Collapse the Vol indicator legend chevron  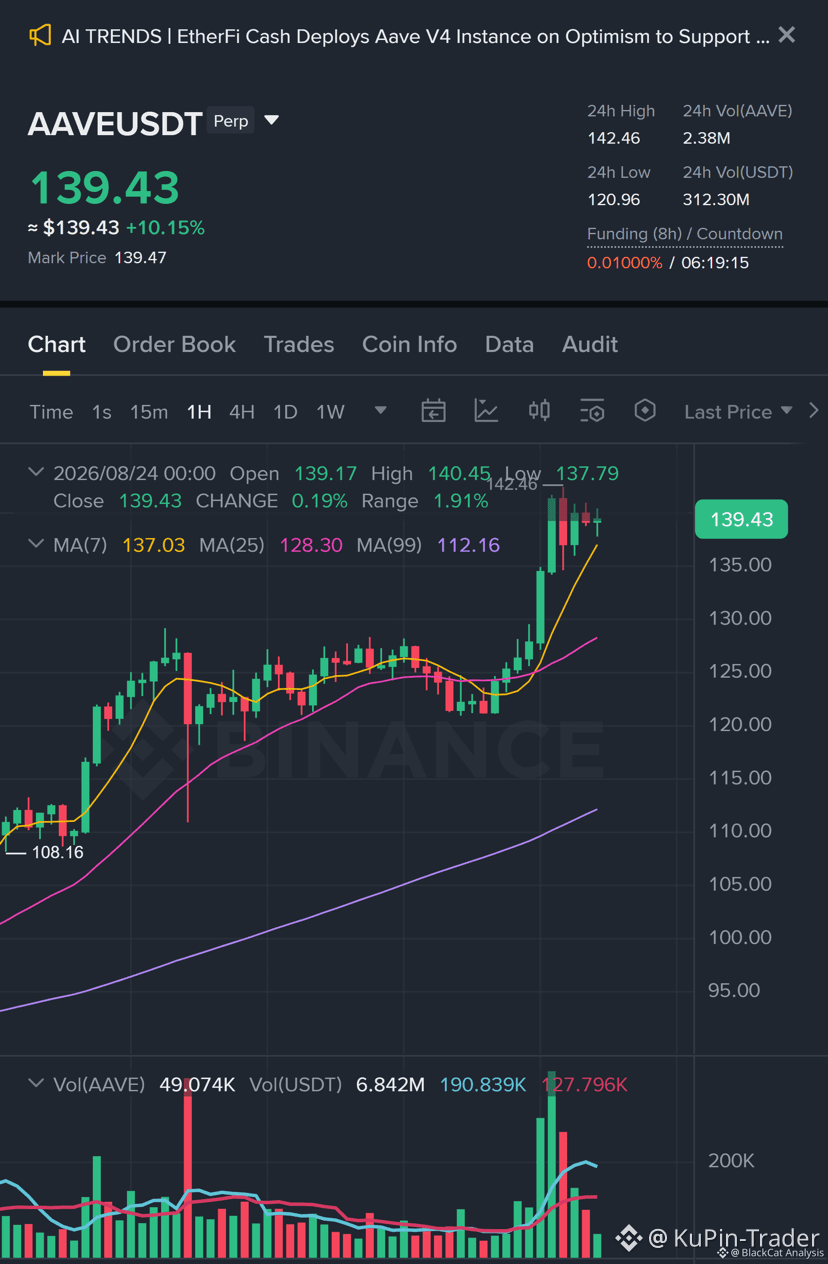click(x=36, y=1083)
